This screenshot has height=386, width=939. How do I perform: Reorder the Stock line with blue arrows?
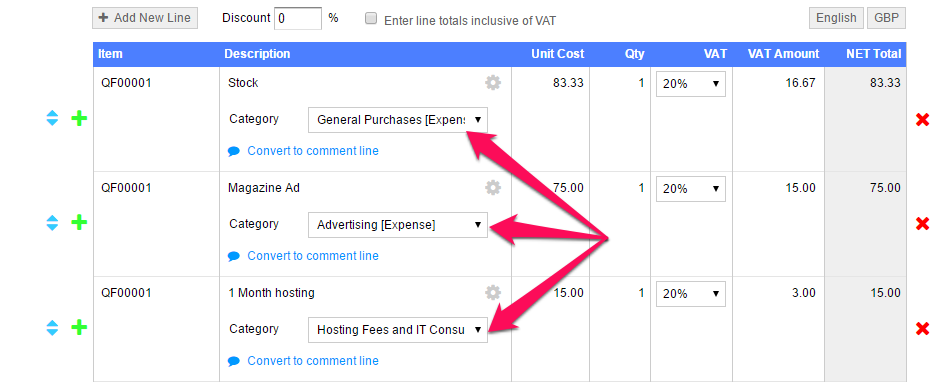pos(52,118)
